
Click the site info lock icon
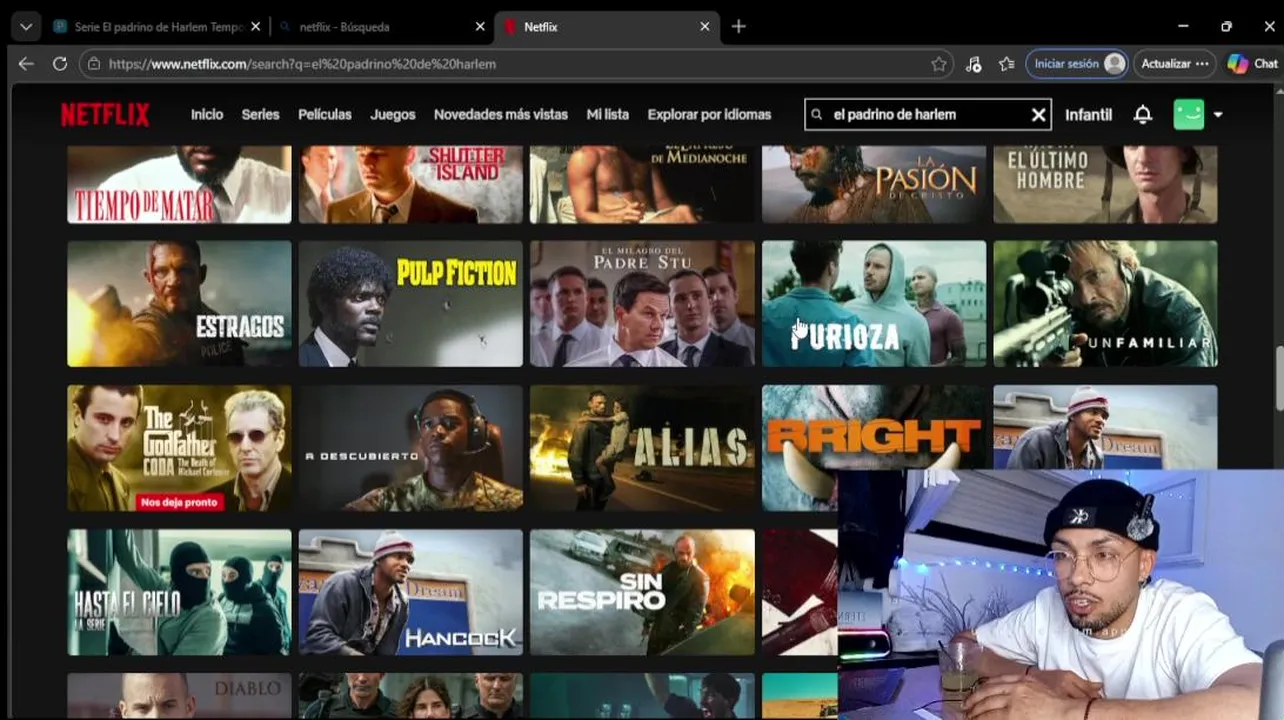(94, 64)
